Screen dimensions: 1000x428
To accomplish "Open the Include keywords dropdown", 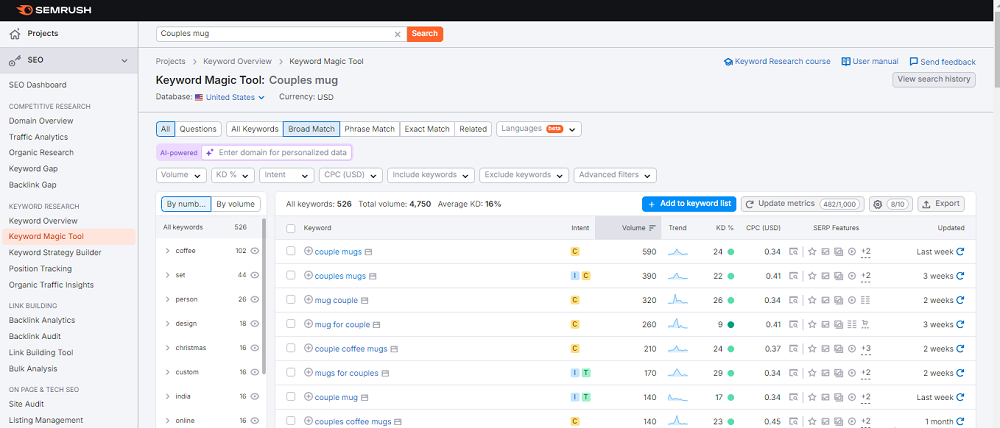I will tap(430, 175).
